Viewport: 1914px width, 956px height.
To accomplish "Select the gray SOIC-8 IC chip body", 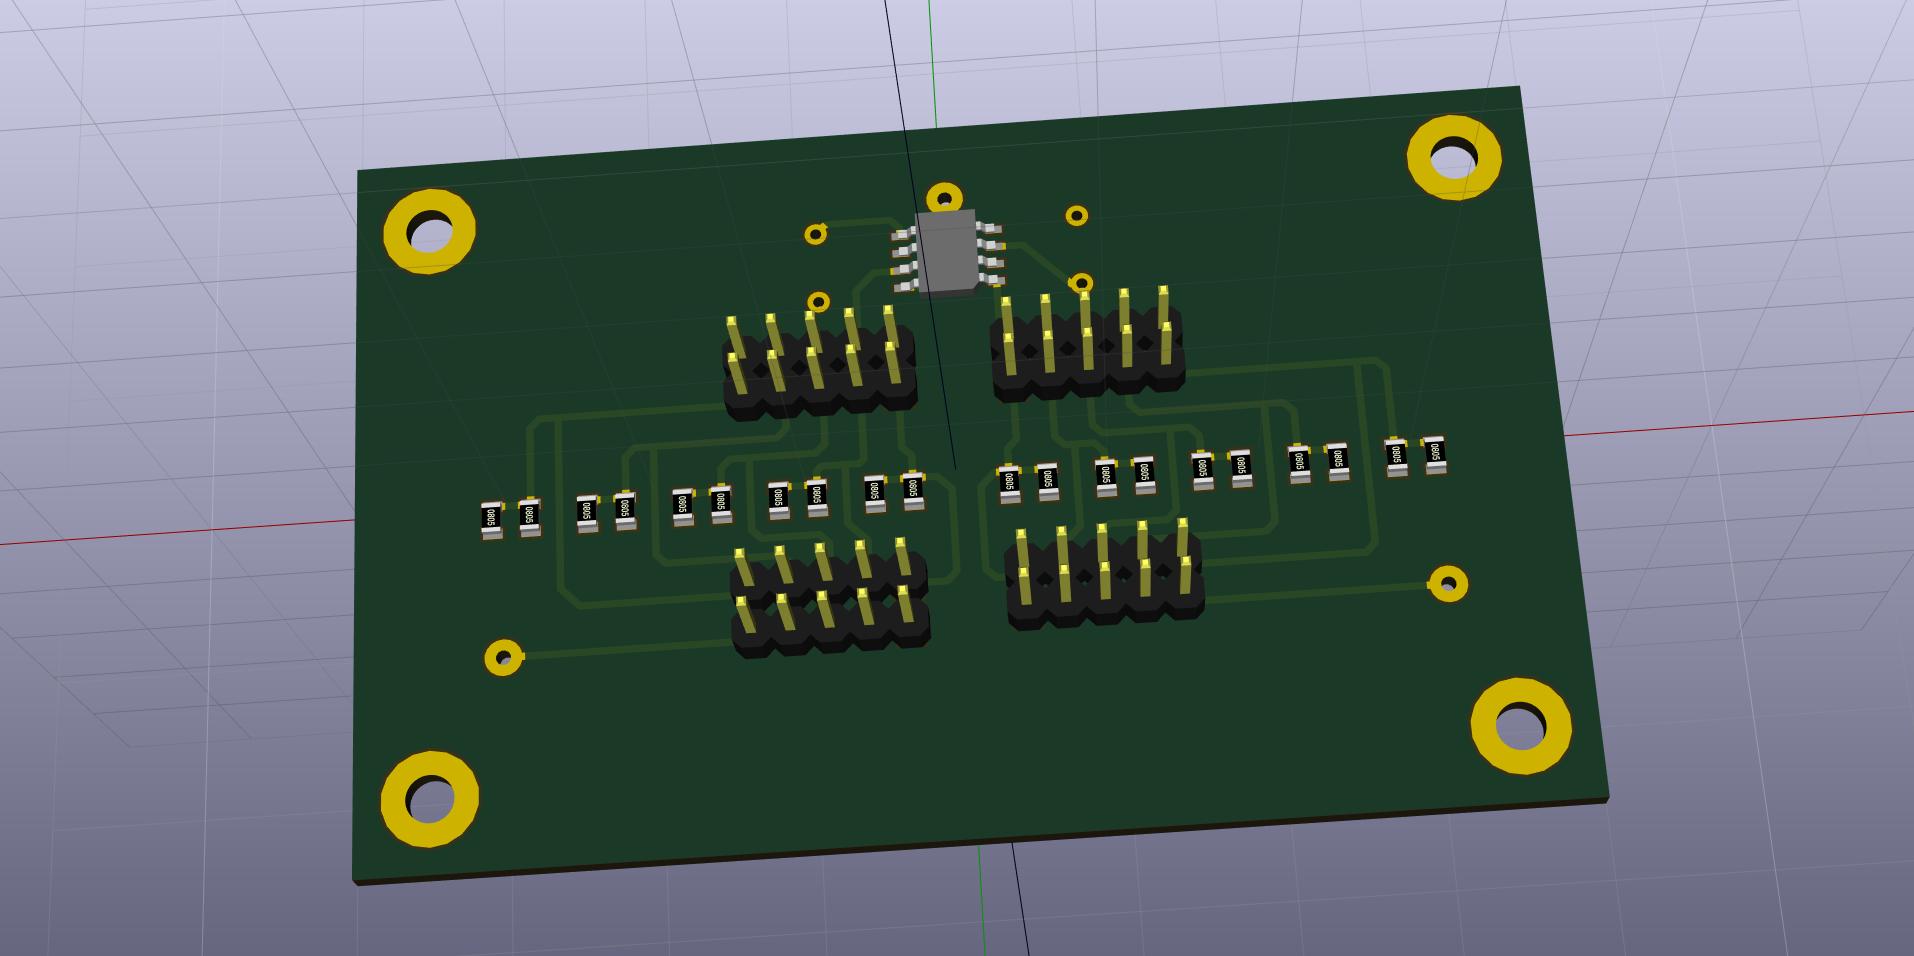I will 946,251.
